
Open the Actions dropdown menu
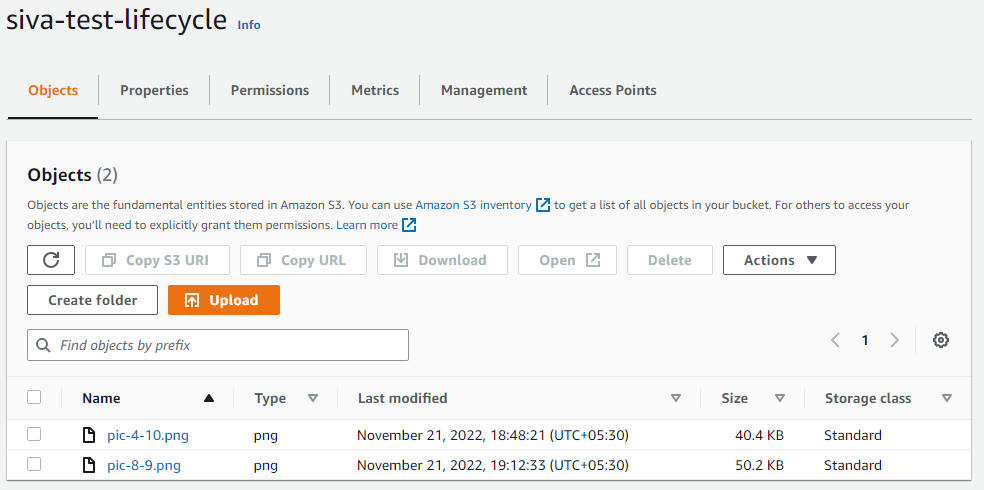779,260
